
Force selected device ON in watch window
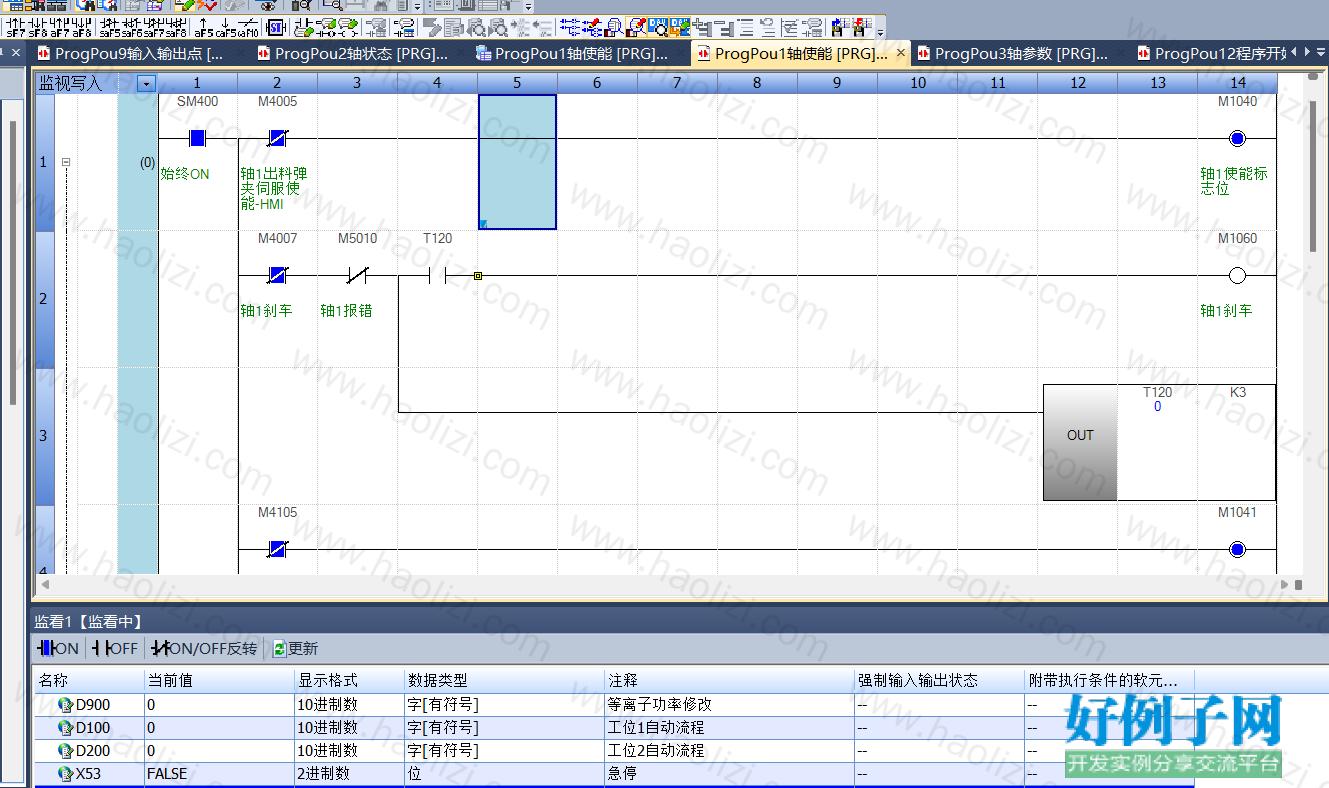click(58, 648)
